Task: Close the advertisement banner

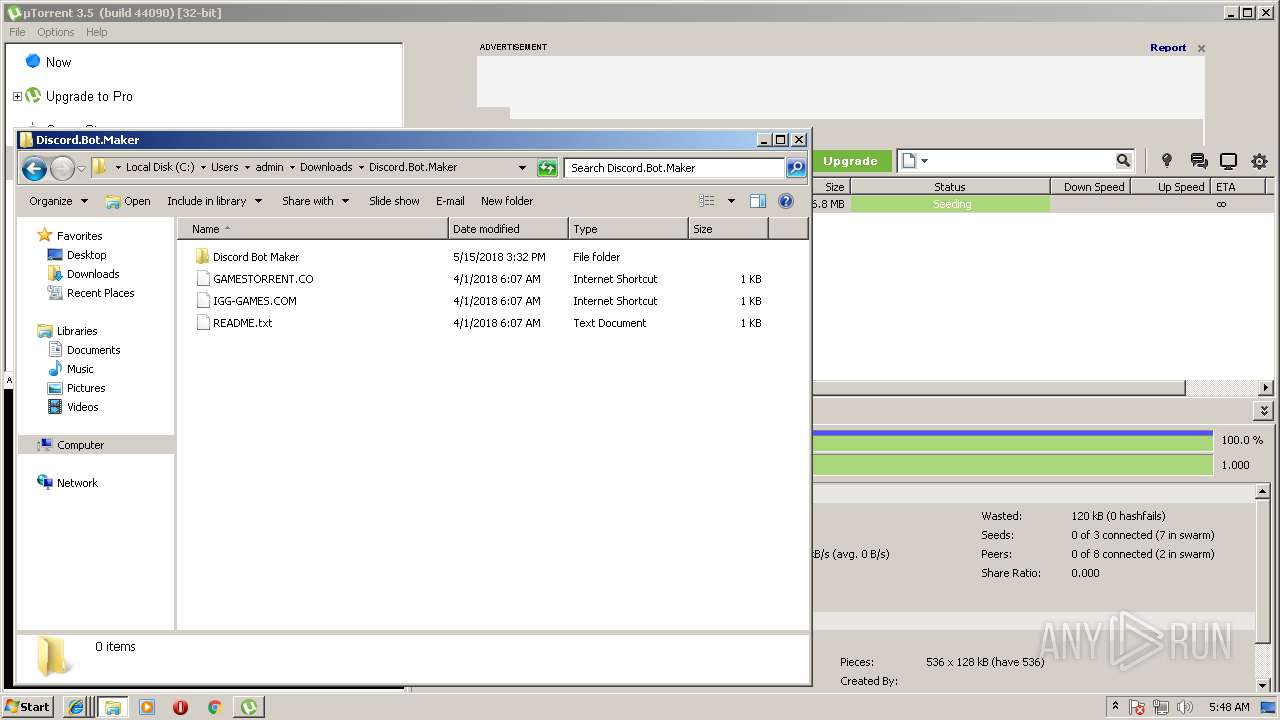Action: (x=1201, y=48)
